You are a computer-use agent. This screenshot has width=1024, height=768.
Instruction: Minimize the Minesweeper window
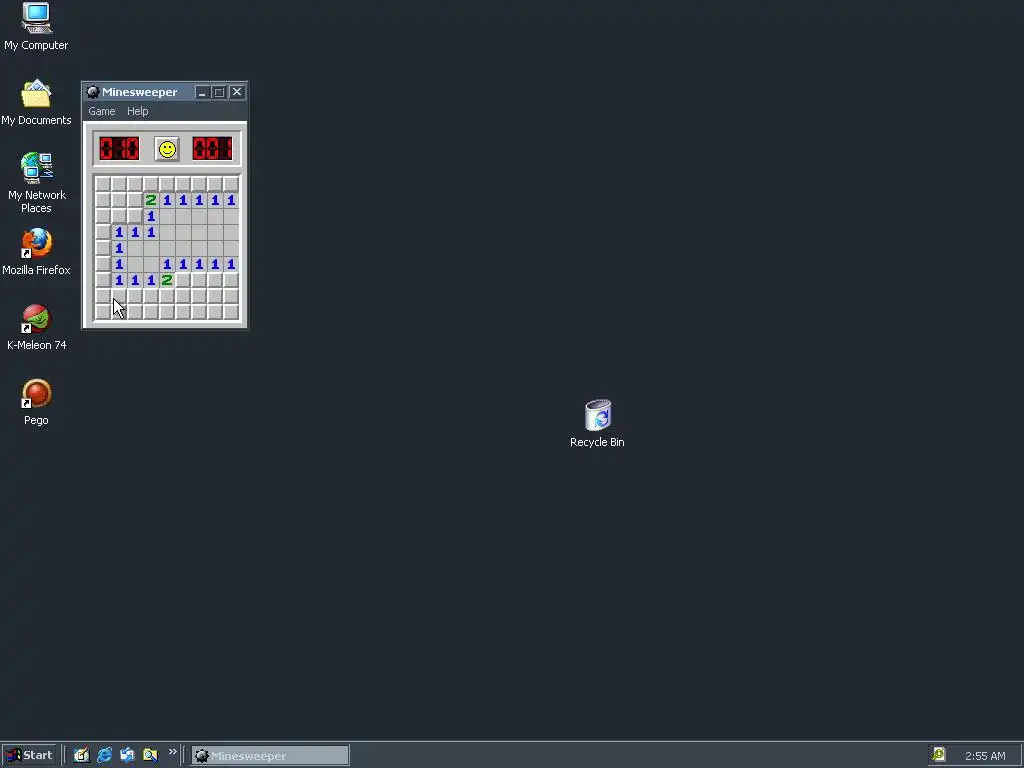point(202,92)
